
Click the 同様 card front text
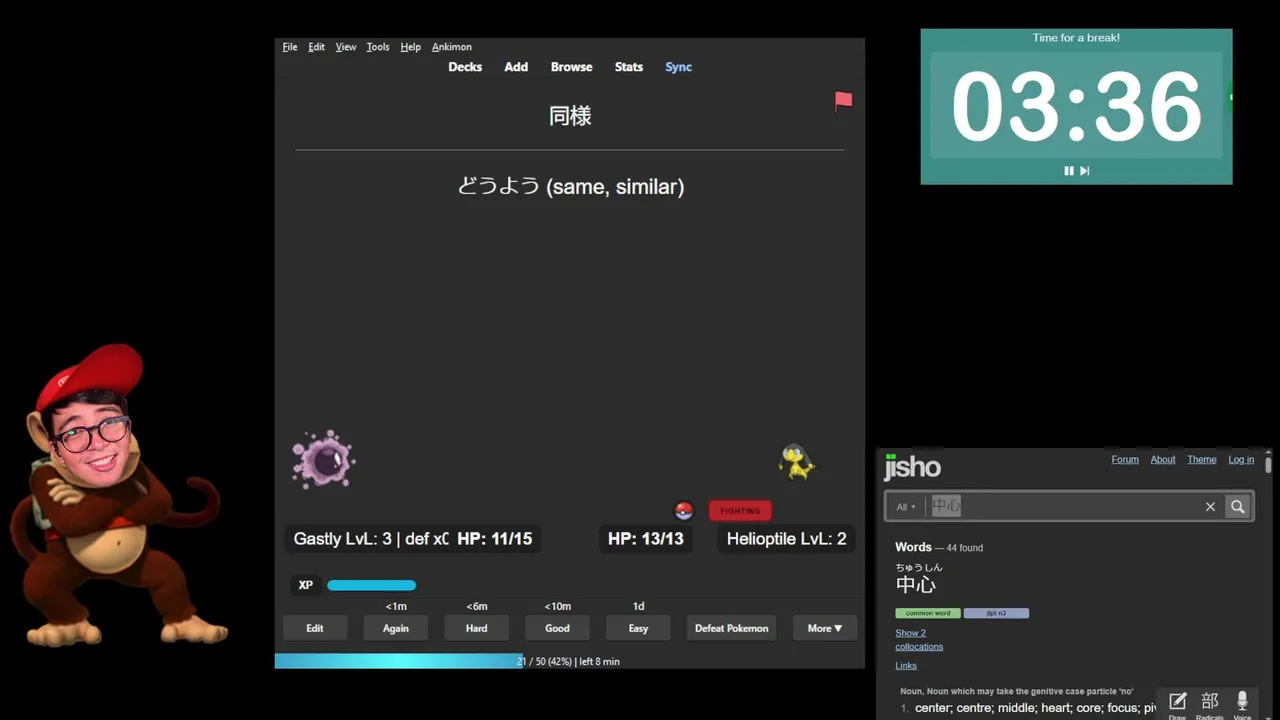coord(570,116)
